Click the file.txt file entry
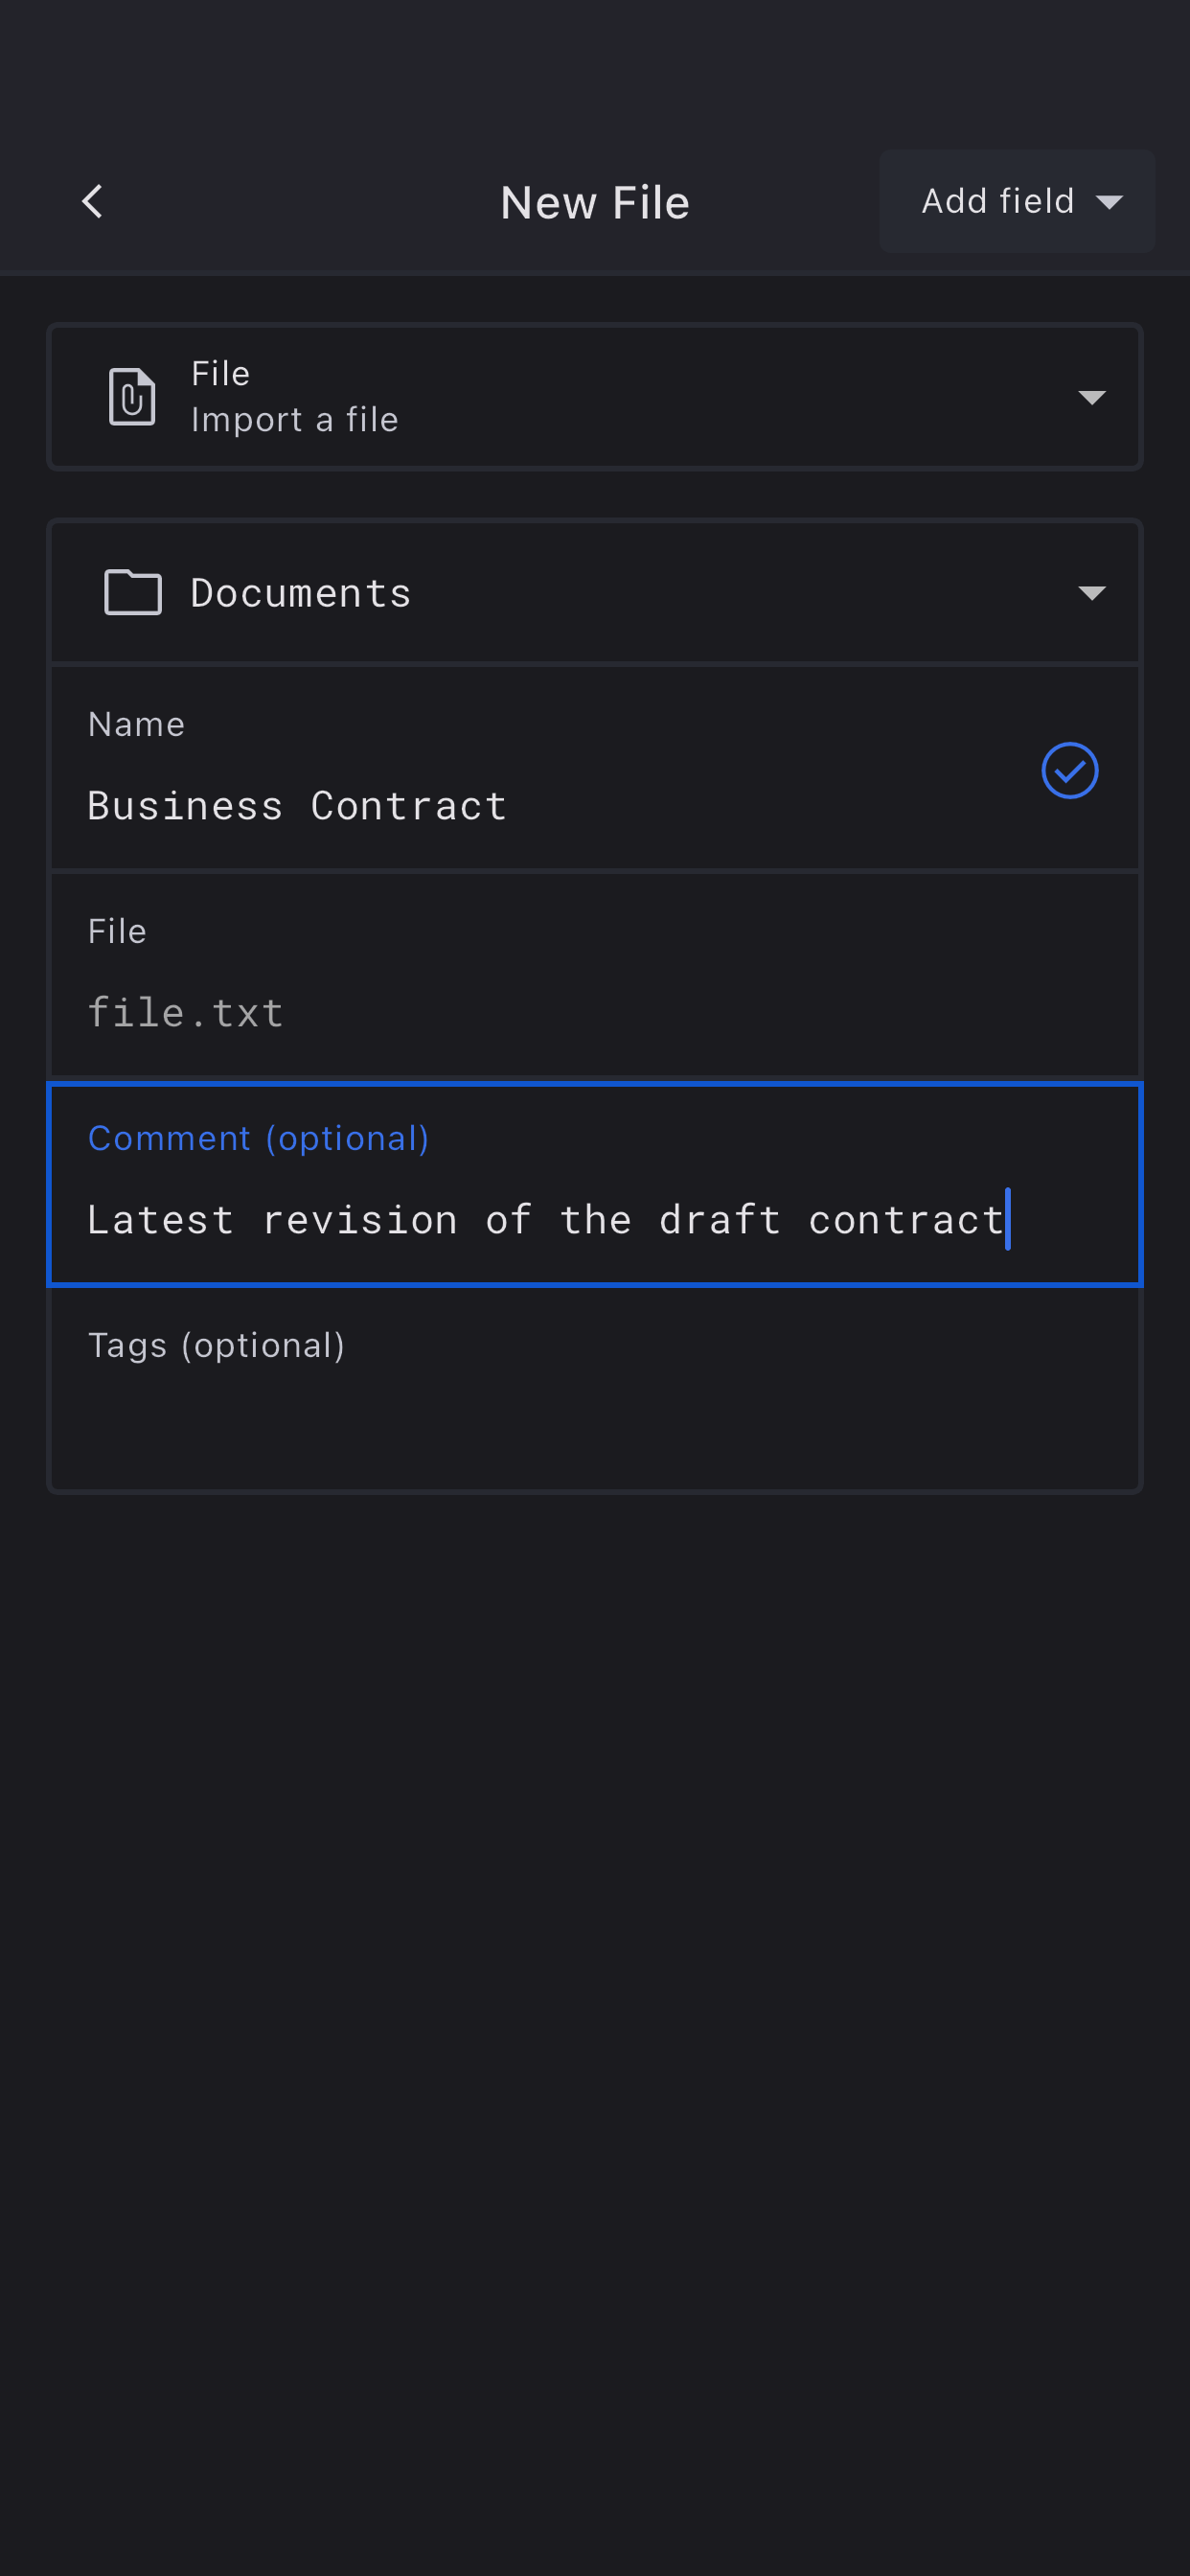The image size is (1190, 2576). [186, 1013]
